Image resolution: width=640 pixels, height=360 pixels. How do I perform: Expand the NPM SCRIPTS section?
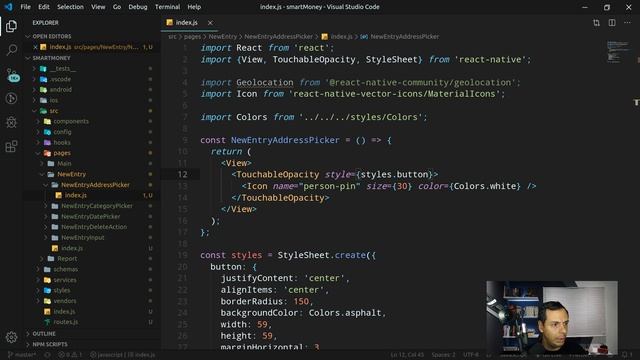pos(50,344)
